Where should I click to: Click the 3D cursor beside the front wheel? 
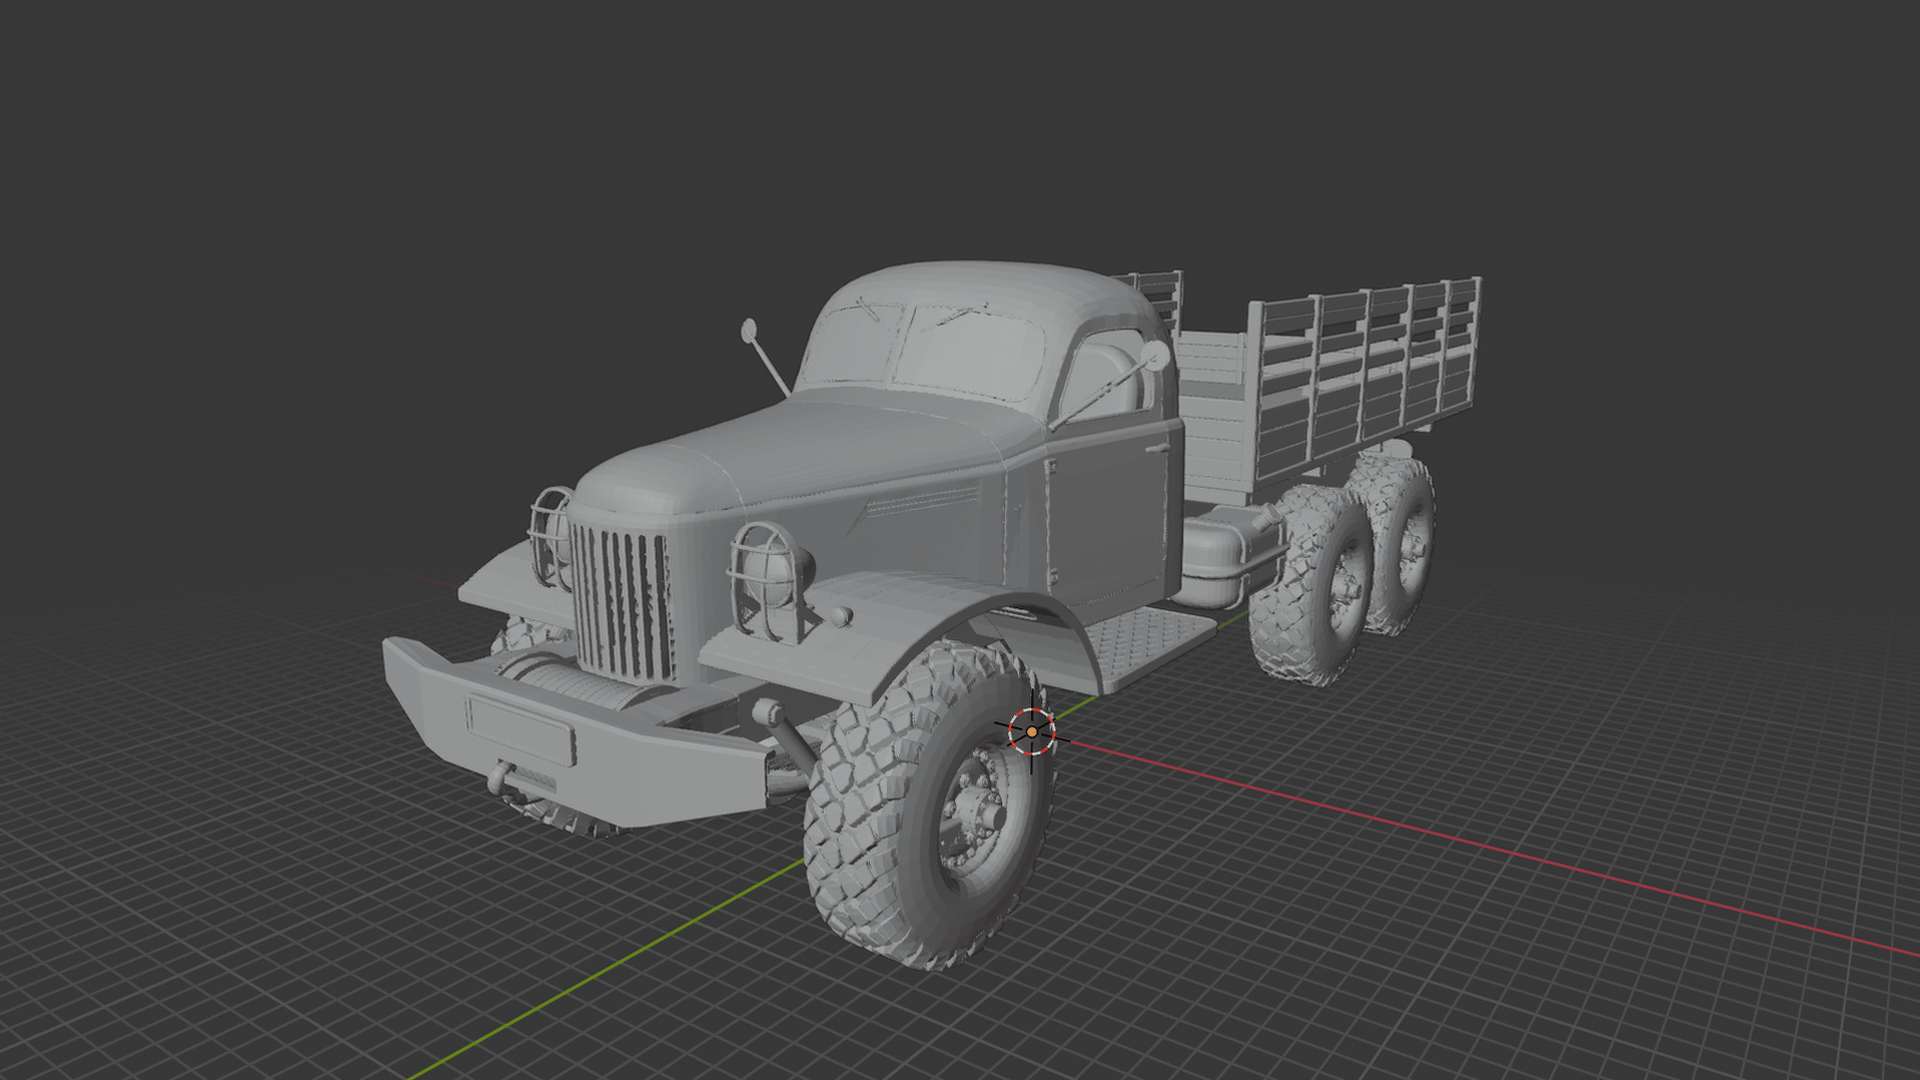coord(1031,732)
